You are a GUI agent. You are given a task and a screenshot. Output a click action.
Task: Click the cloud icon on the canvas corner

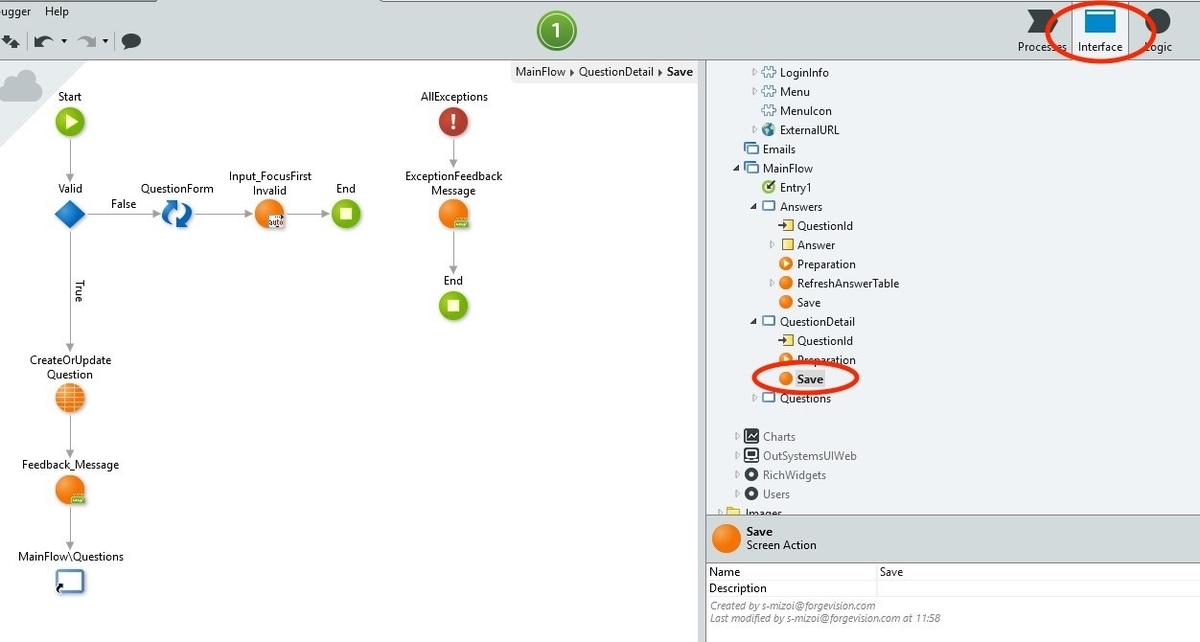[x=20, y=88]
